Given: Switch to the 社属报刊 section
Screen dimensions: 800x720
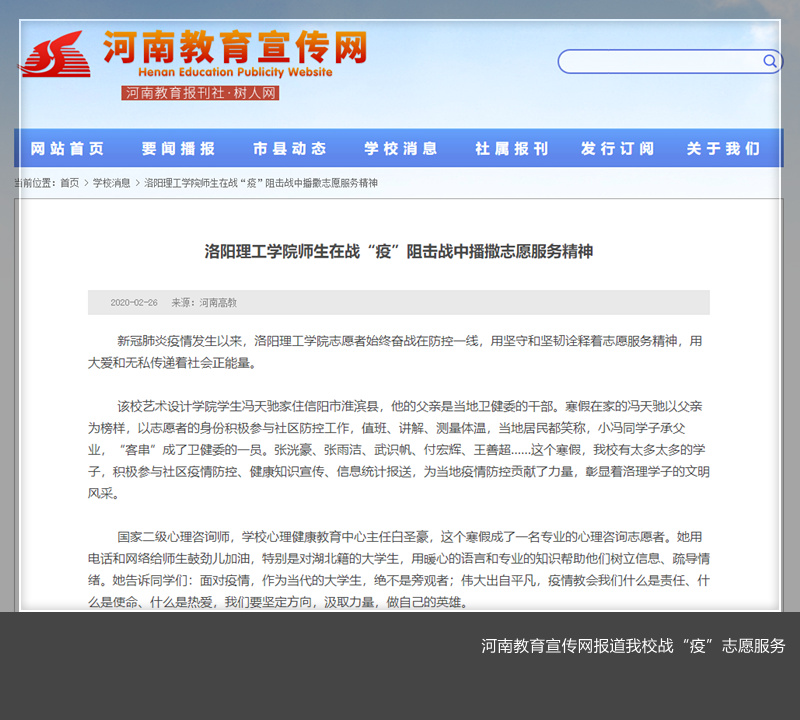Looking at the screenshot, I should [x=512, y=149].
